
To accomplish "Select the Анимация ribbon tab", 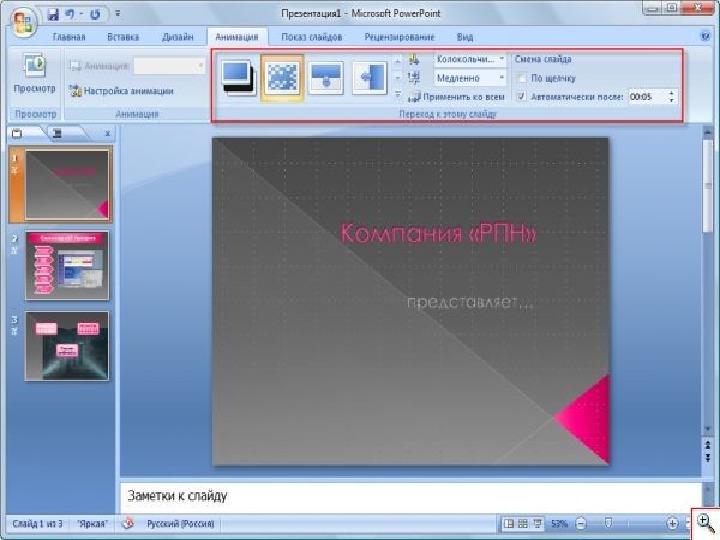I will pos(237,37).
